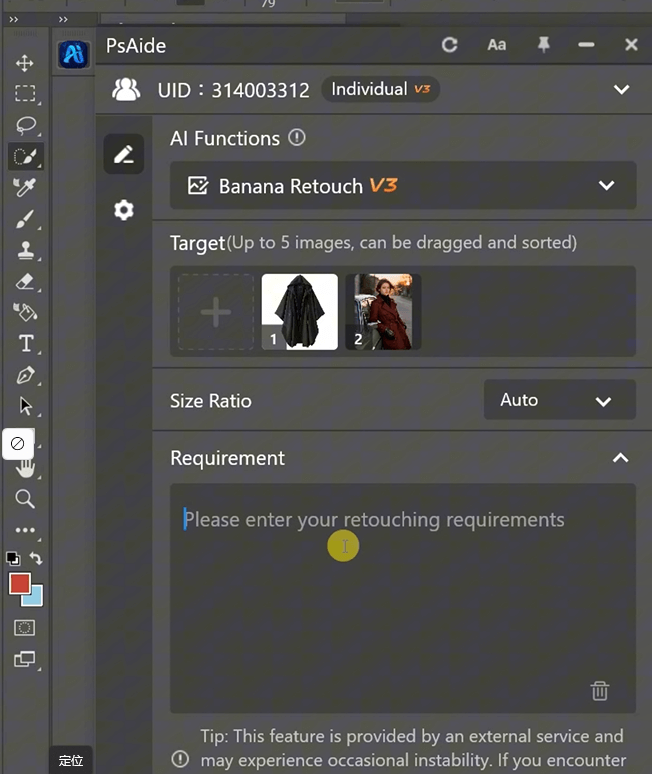Open the gear settings tab in sidebar
The width and height of the screenshot is (652, 774).
[x=123, y=210]
